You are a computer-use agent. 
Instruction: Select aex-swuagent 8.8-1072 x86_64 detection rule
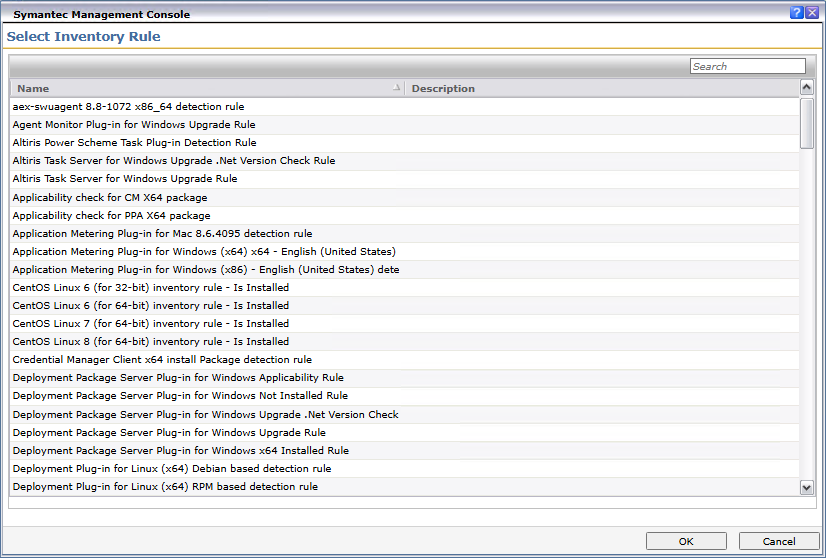tap(404, 106)
